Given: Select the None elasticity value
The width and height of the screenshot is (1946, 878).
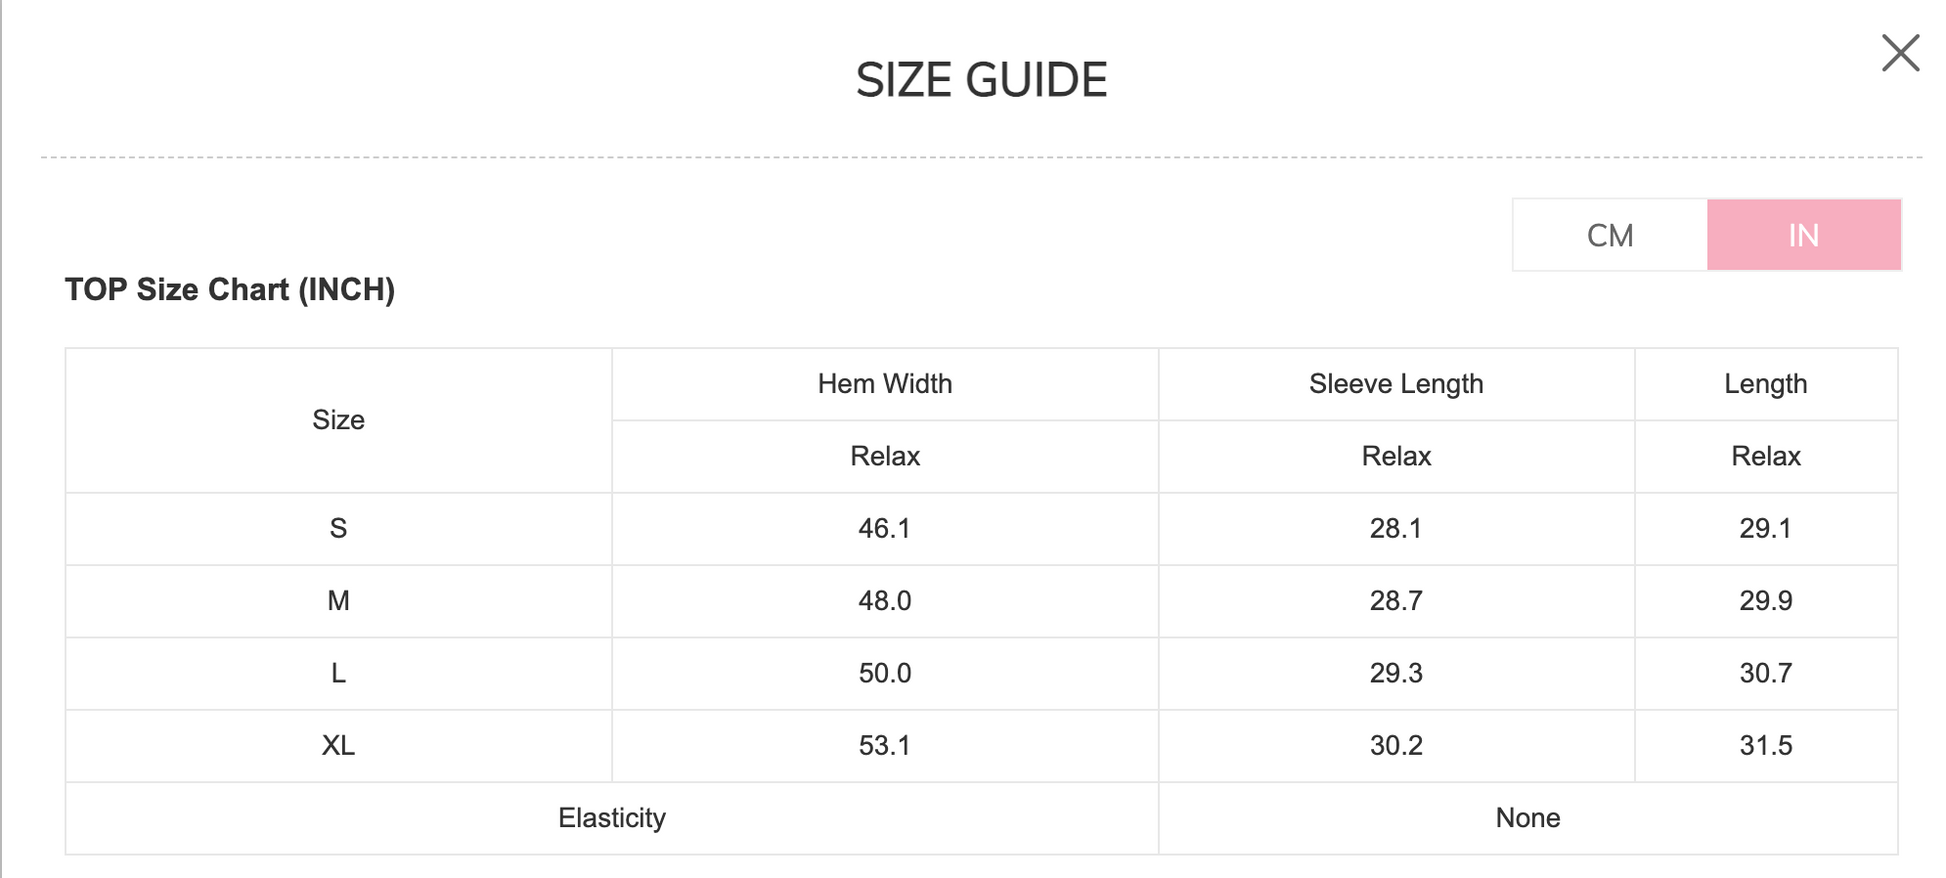Looking at the screenshot, I should [x=1527, y=818].
